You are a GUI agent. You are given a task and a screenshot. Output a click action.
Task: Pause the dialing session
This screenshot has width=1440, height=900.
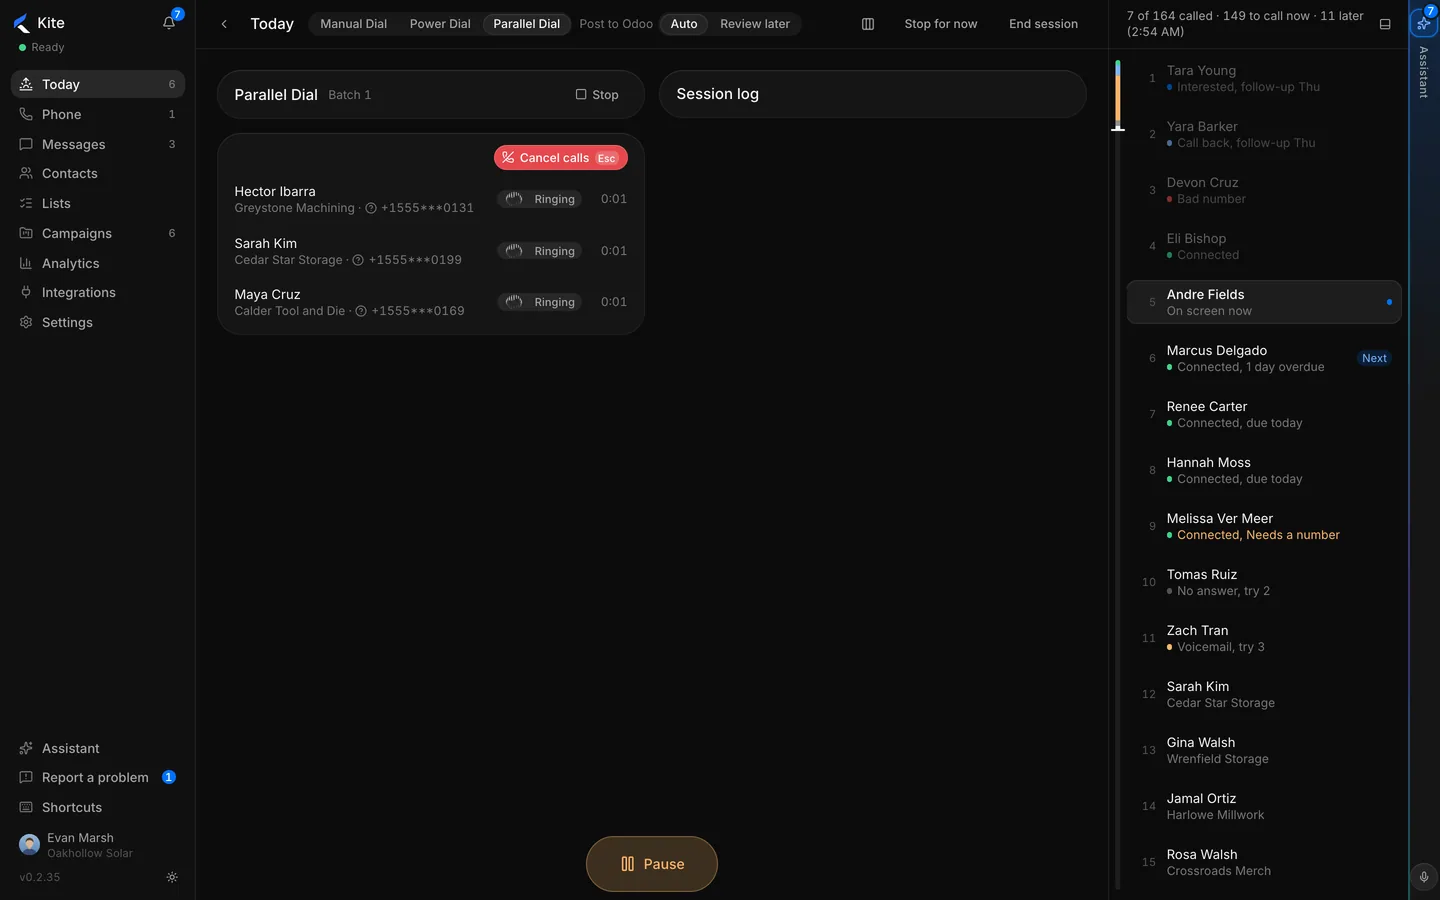[x=652, y=864]
